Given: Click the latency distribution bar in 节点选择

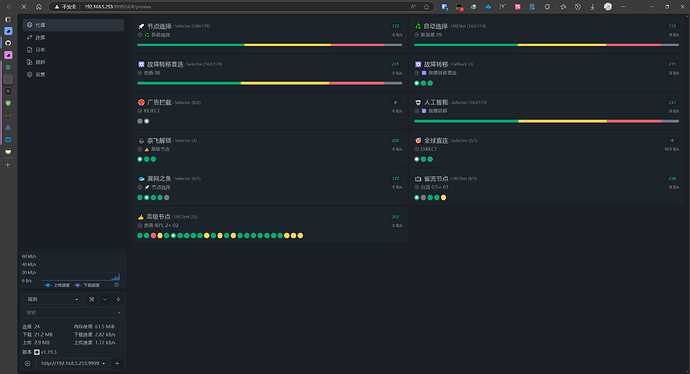Looking at the screenshot, I should pos(269,45).
